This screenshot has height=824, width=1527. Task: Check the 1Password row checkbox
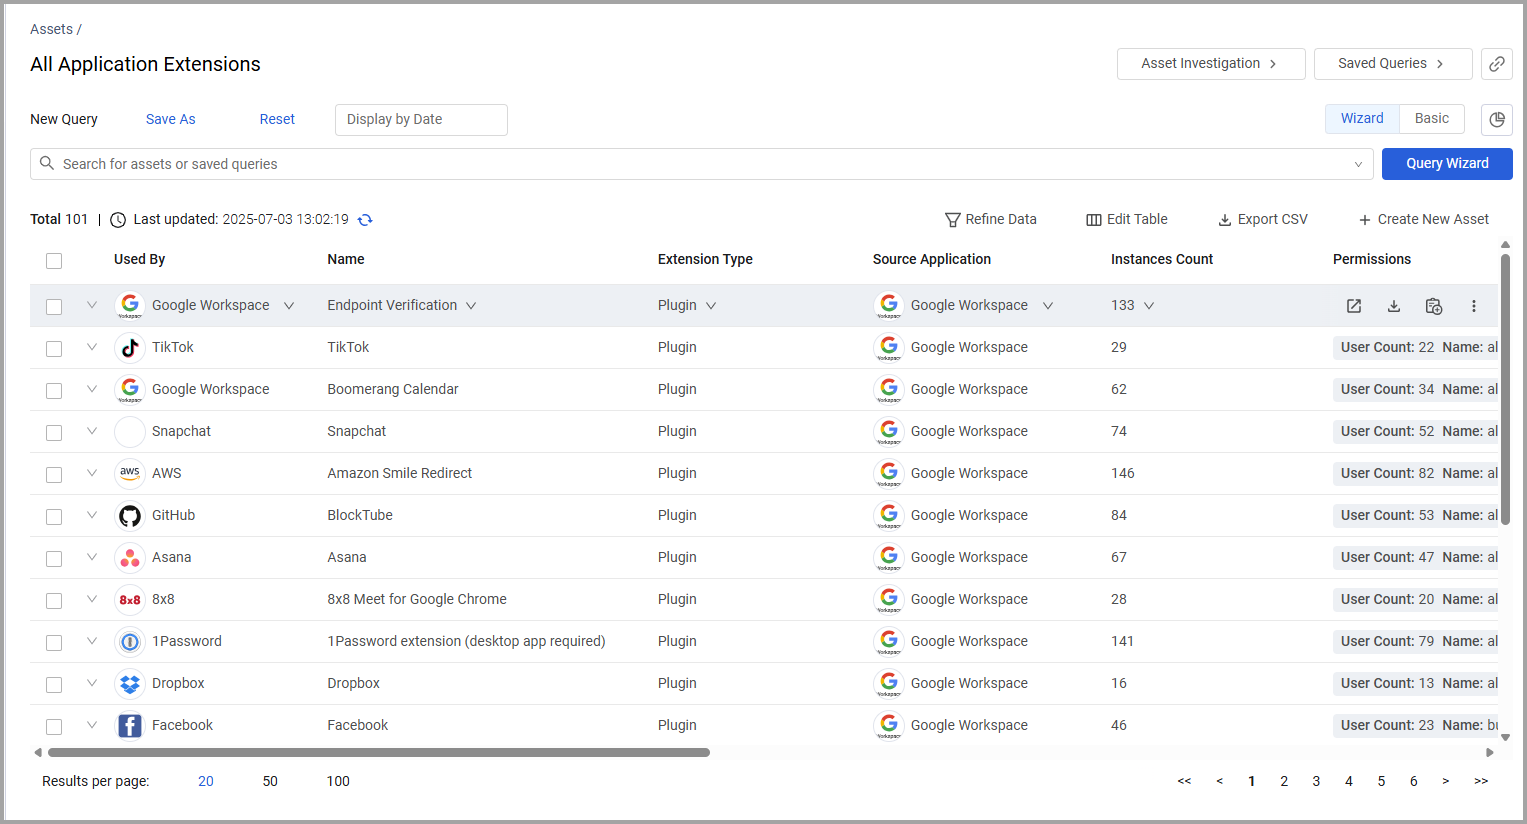click(54, 643)
